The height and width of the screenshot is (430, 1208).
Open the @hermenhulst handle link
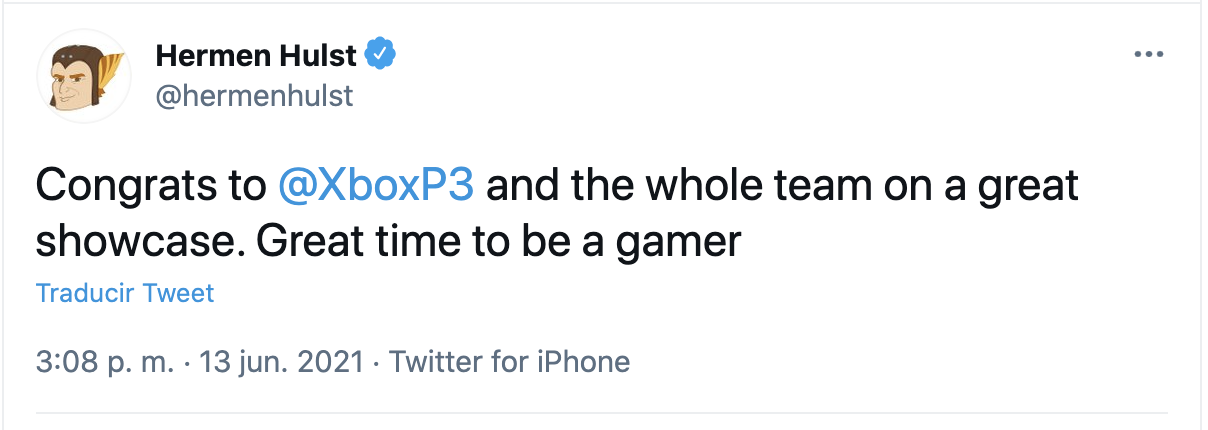[254, 96]
